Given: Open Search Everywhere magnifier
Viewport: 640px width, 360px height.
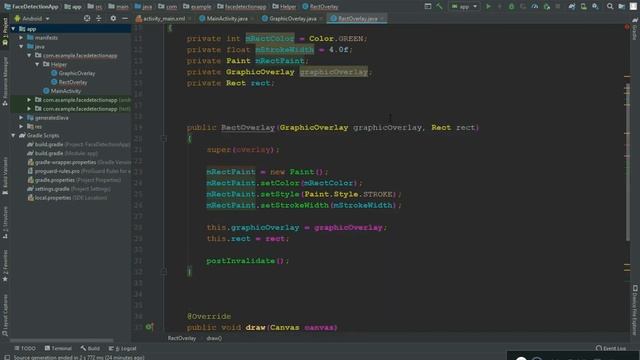Looking at the screenshot, I should (610, 7).
